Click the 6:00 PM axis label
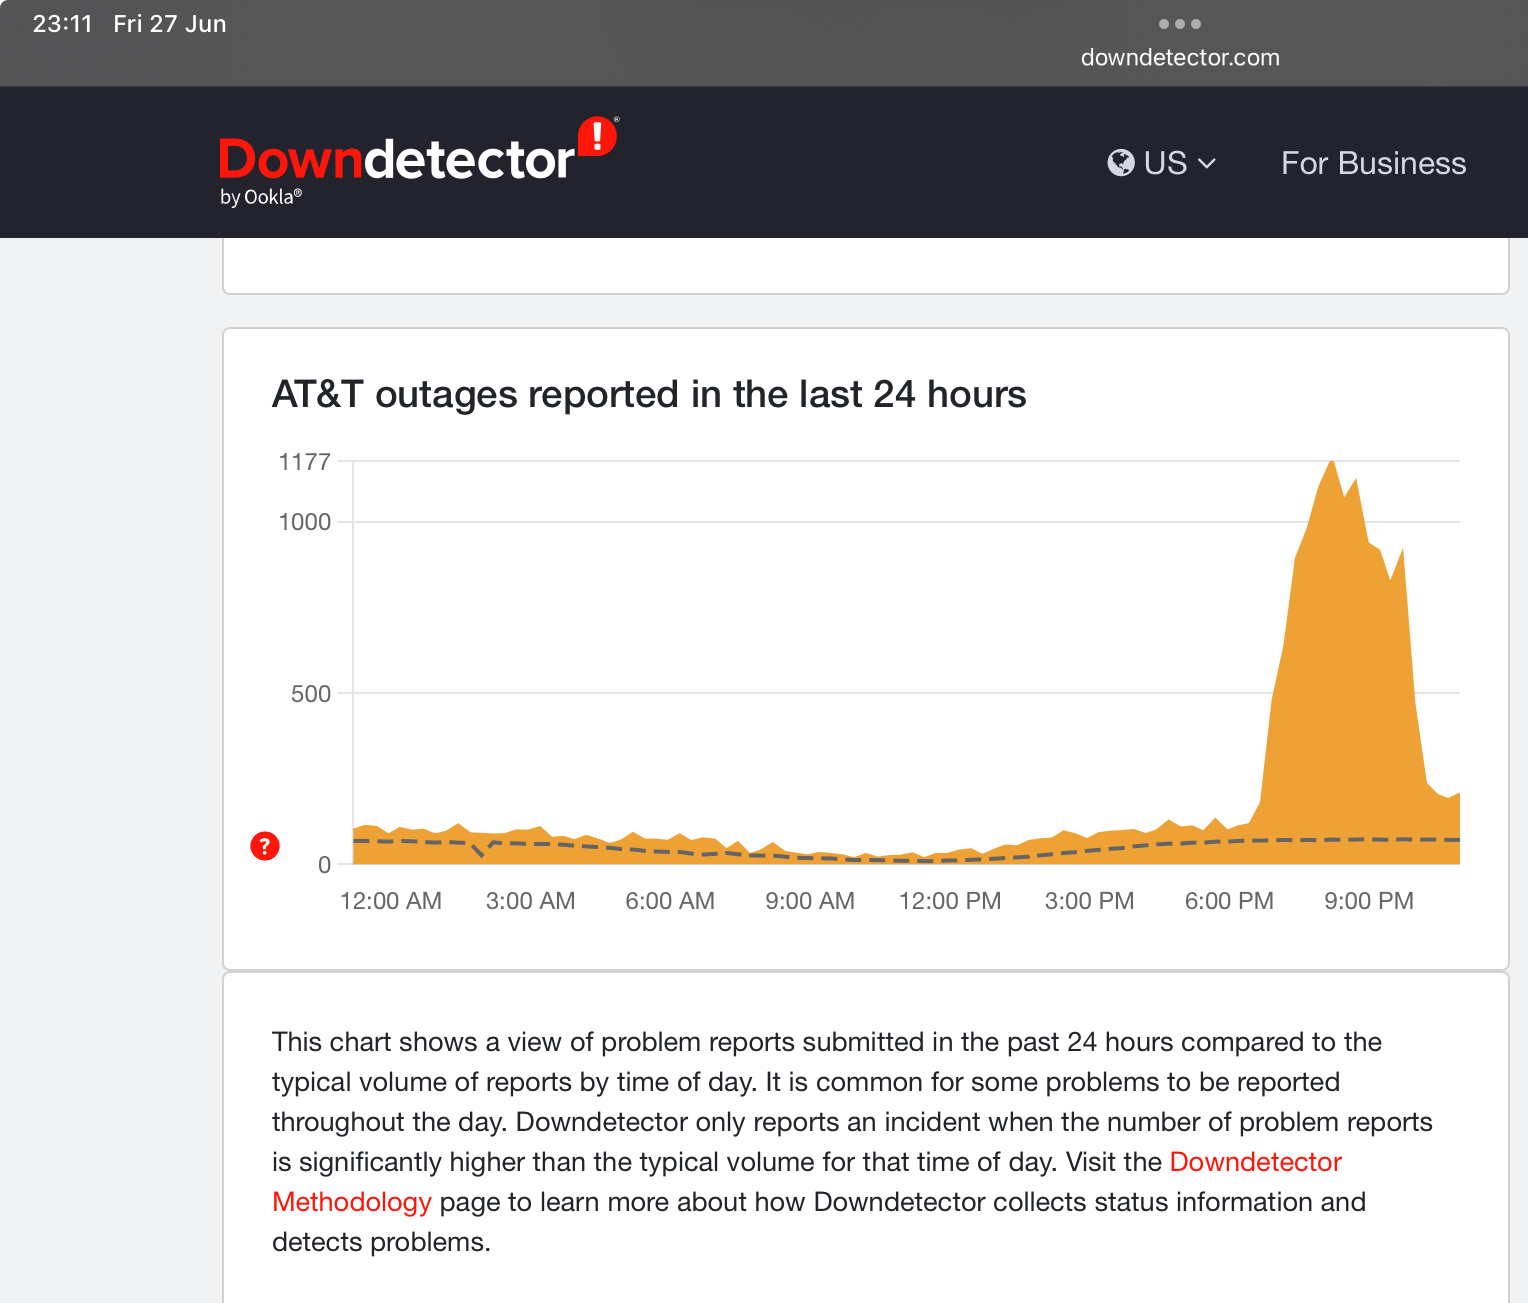 click(x=1229, y=901)
